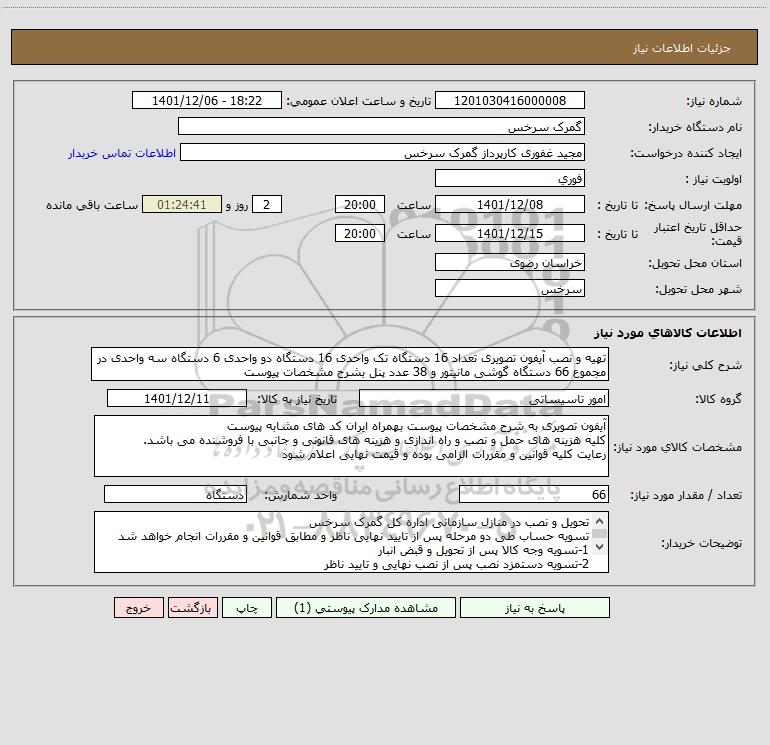Click the label توضیحات خریدار
Image resolution: width=770 pixels, height=745 pixels.
[702, 543]
